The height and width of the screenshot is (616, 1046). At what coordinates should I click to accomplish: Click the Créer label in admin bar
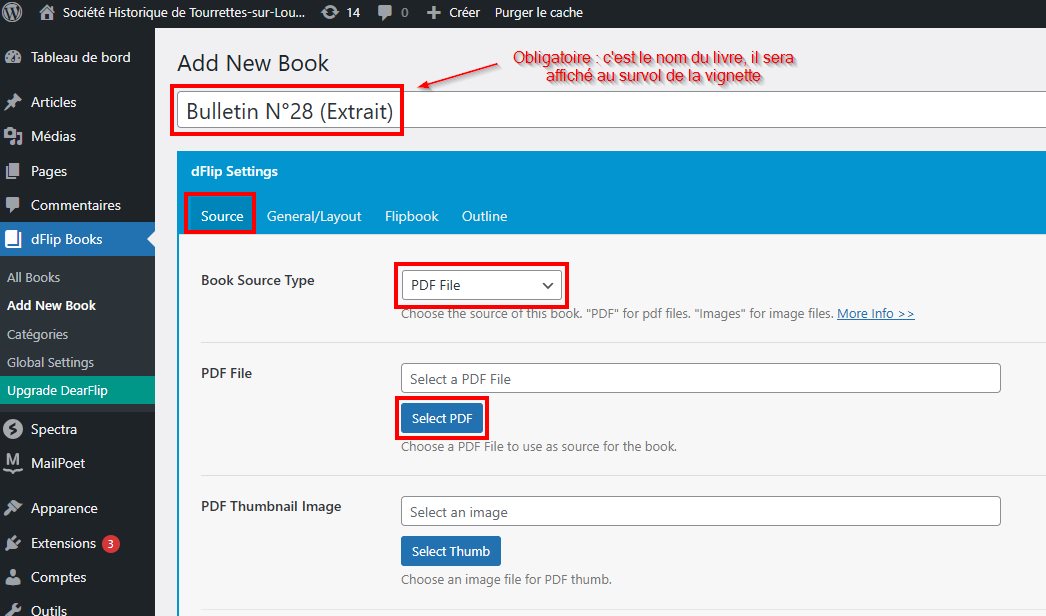click(464, 13)
